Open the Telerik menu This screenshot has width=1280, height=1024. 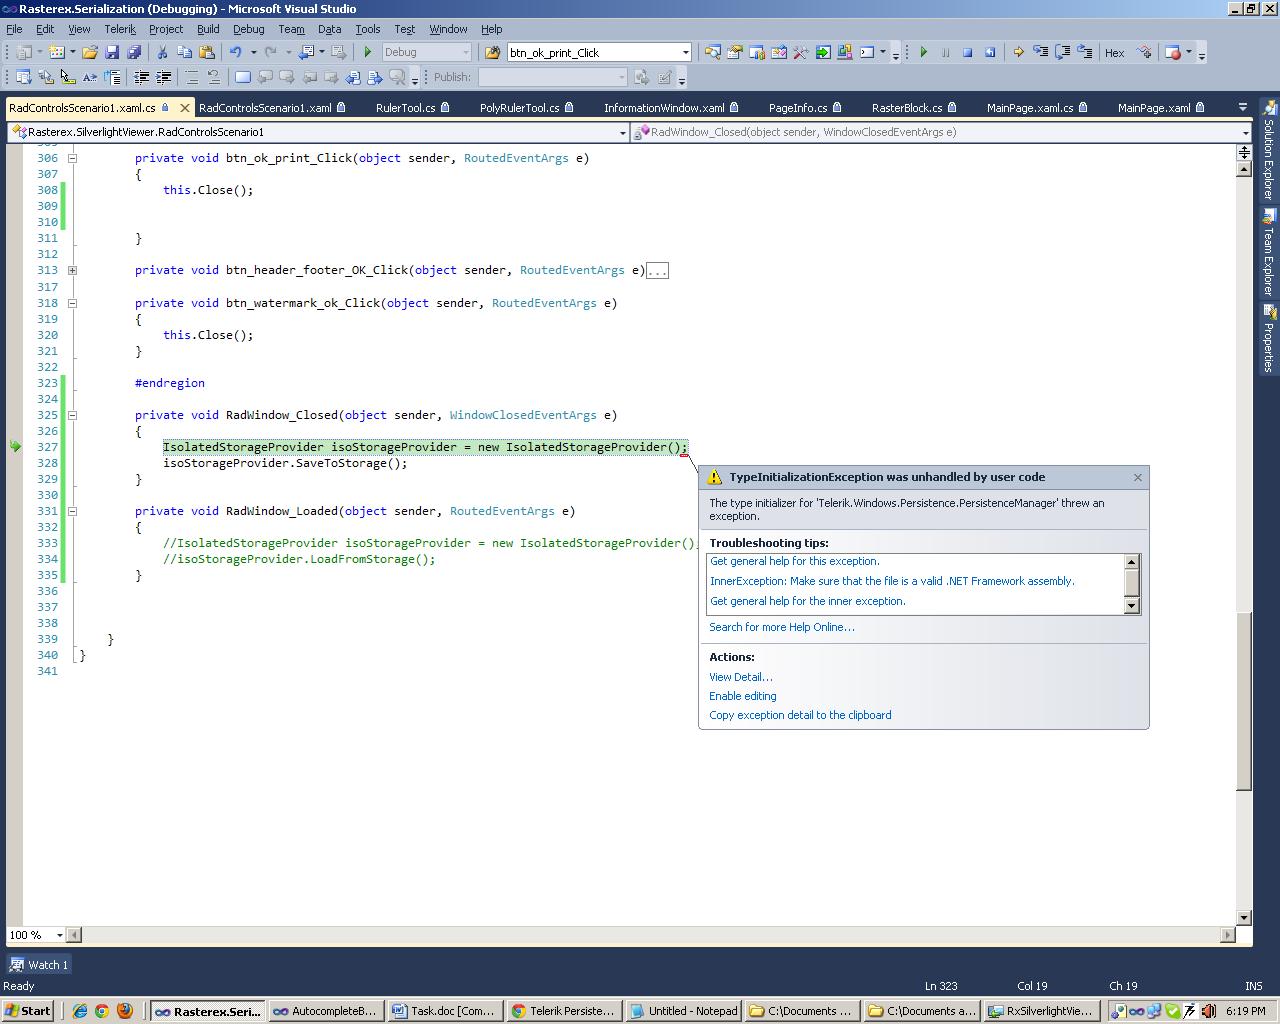point(120,29)
